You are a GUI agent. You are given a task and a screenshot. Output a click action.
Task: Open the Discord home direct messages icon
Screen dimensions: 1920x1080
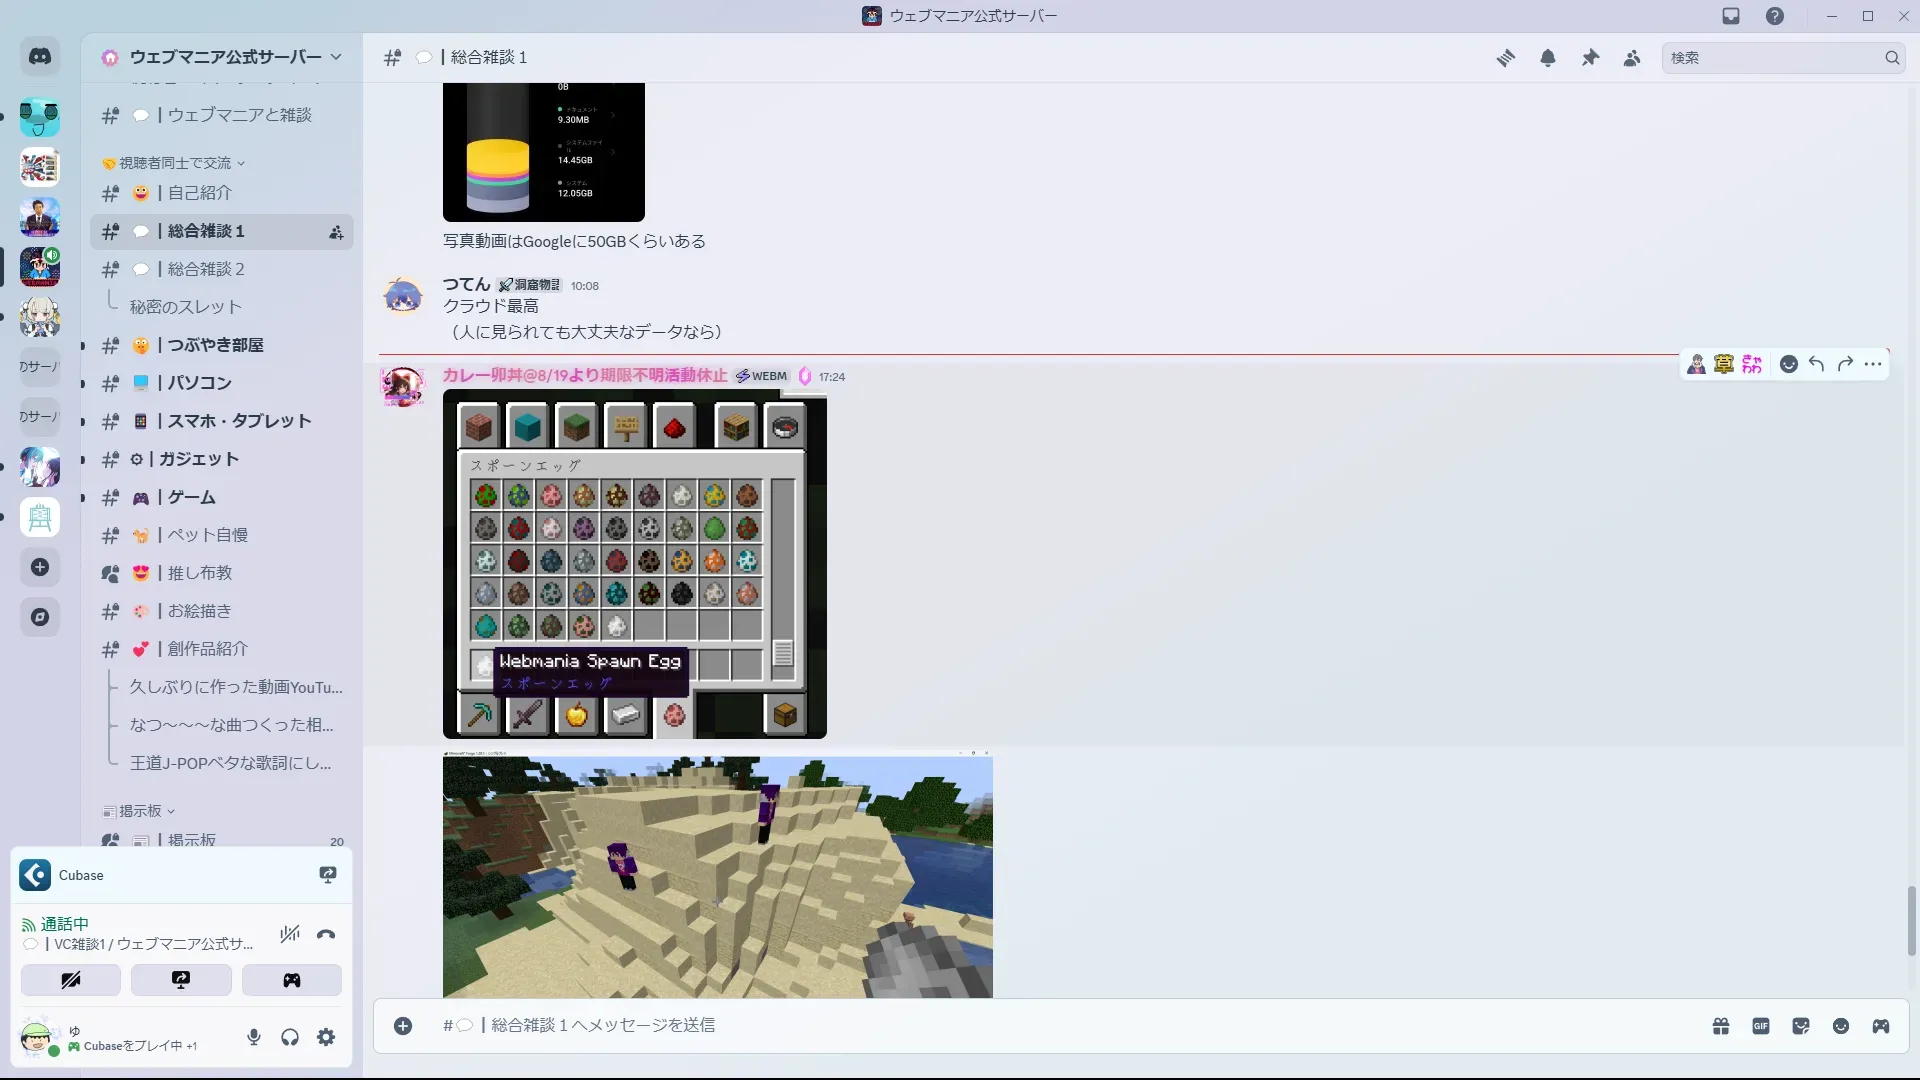click(x=40, y=57)
